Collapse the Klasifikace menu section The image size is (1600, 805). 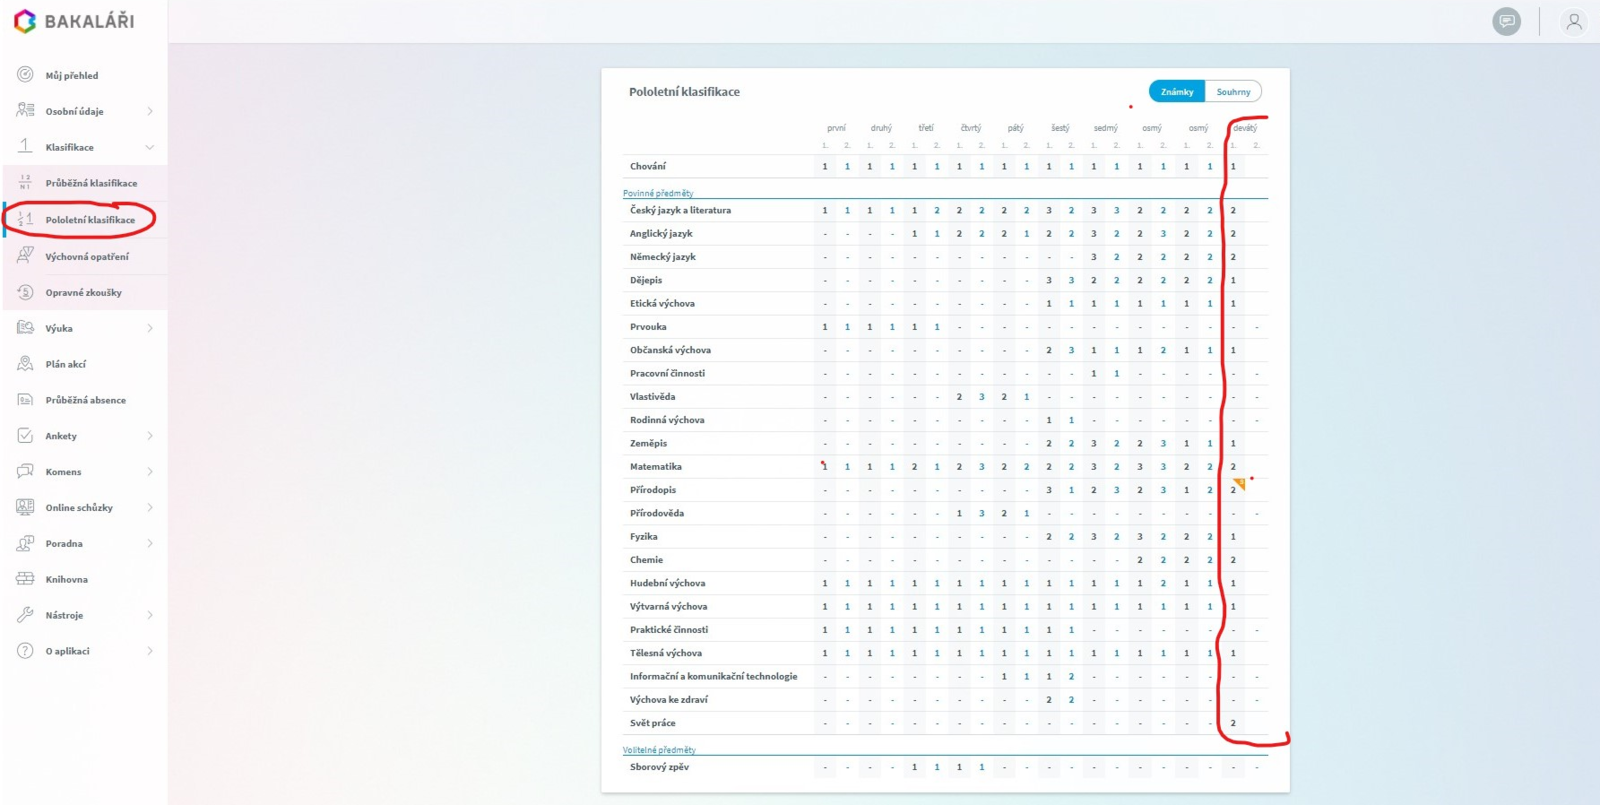(150, 147)
